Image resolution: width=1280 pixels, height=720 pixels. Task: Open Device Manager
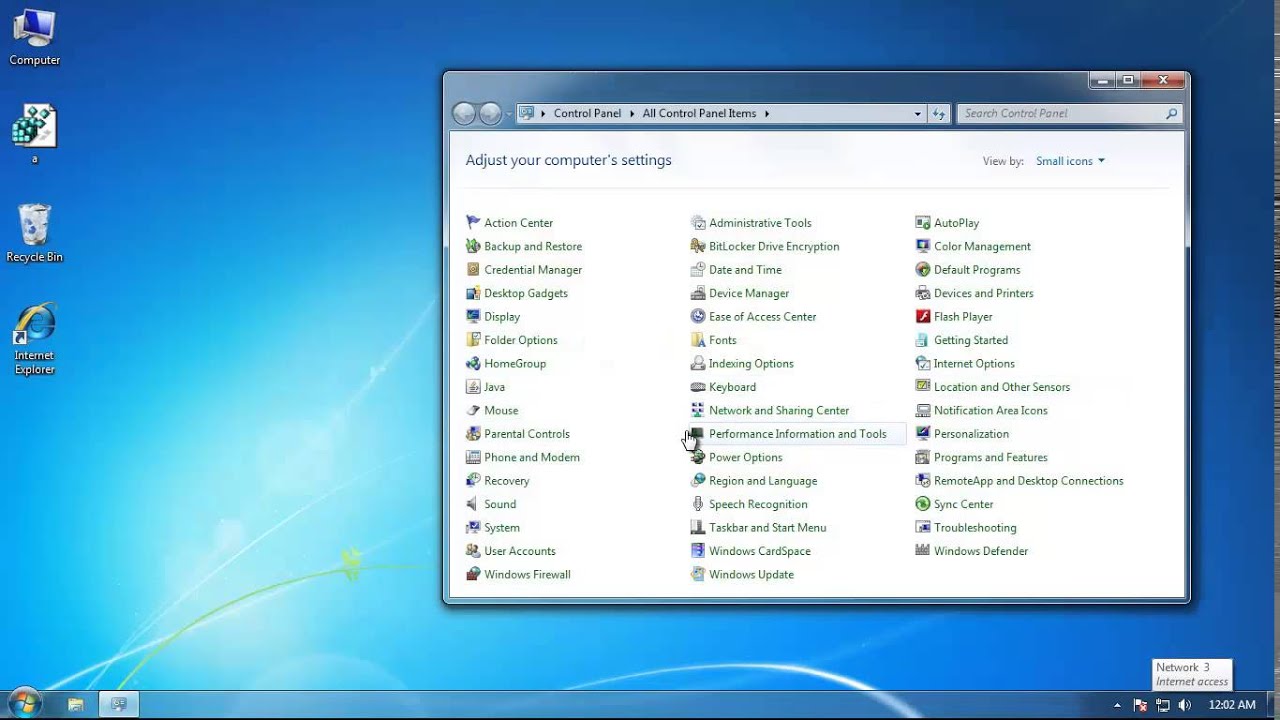point(748,293)
